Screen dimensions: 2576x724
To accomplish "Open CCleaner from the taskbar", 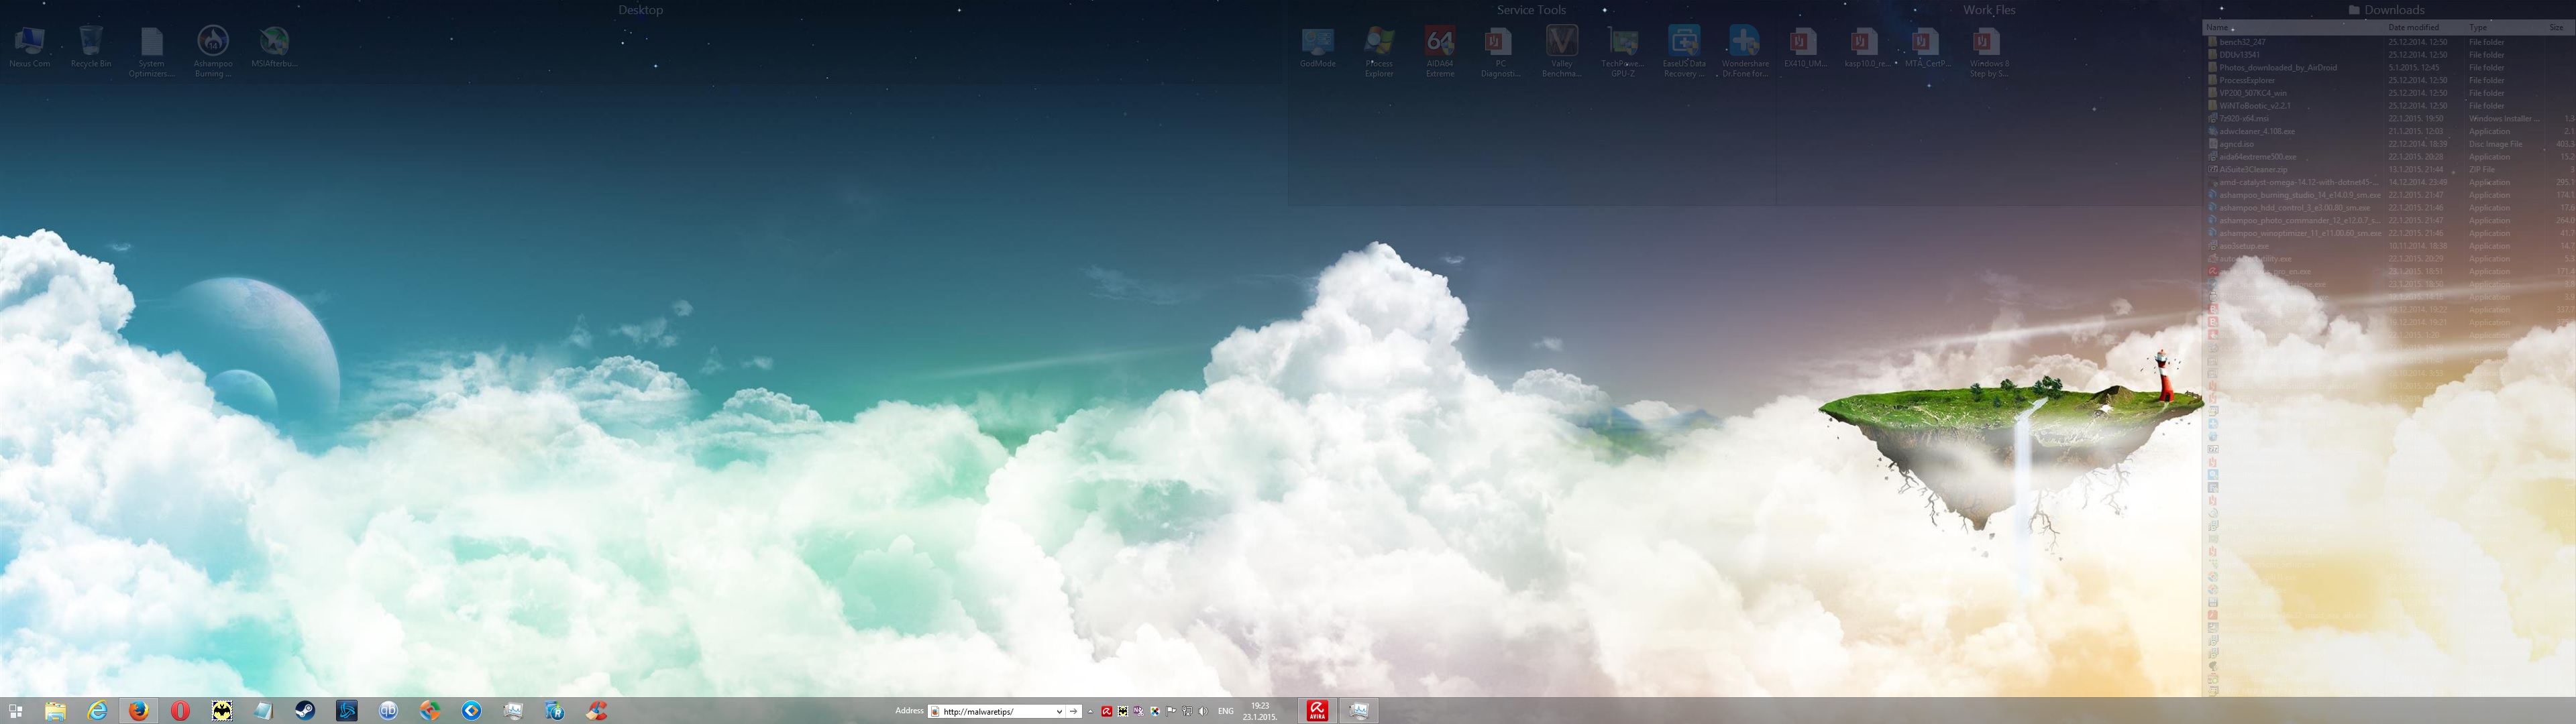I will point(597,710).
